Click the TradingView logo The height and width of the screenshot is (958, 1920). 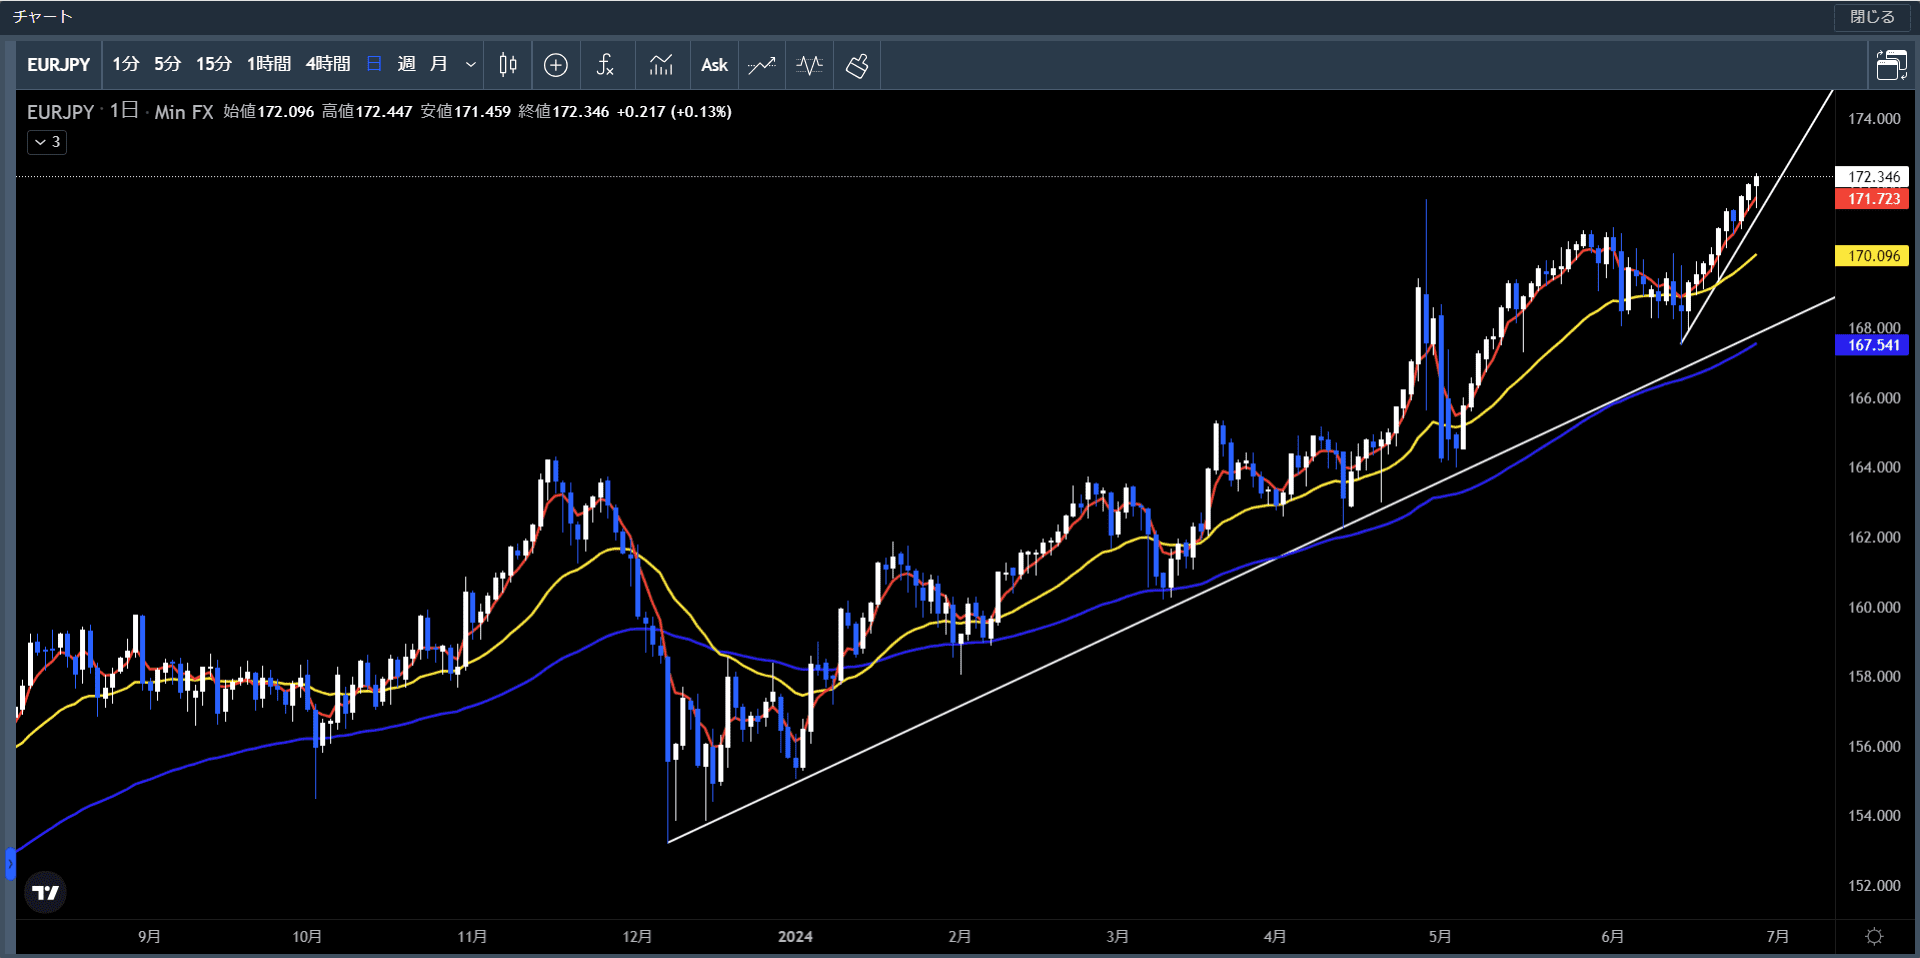tap(46, 892)
